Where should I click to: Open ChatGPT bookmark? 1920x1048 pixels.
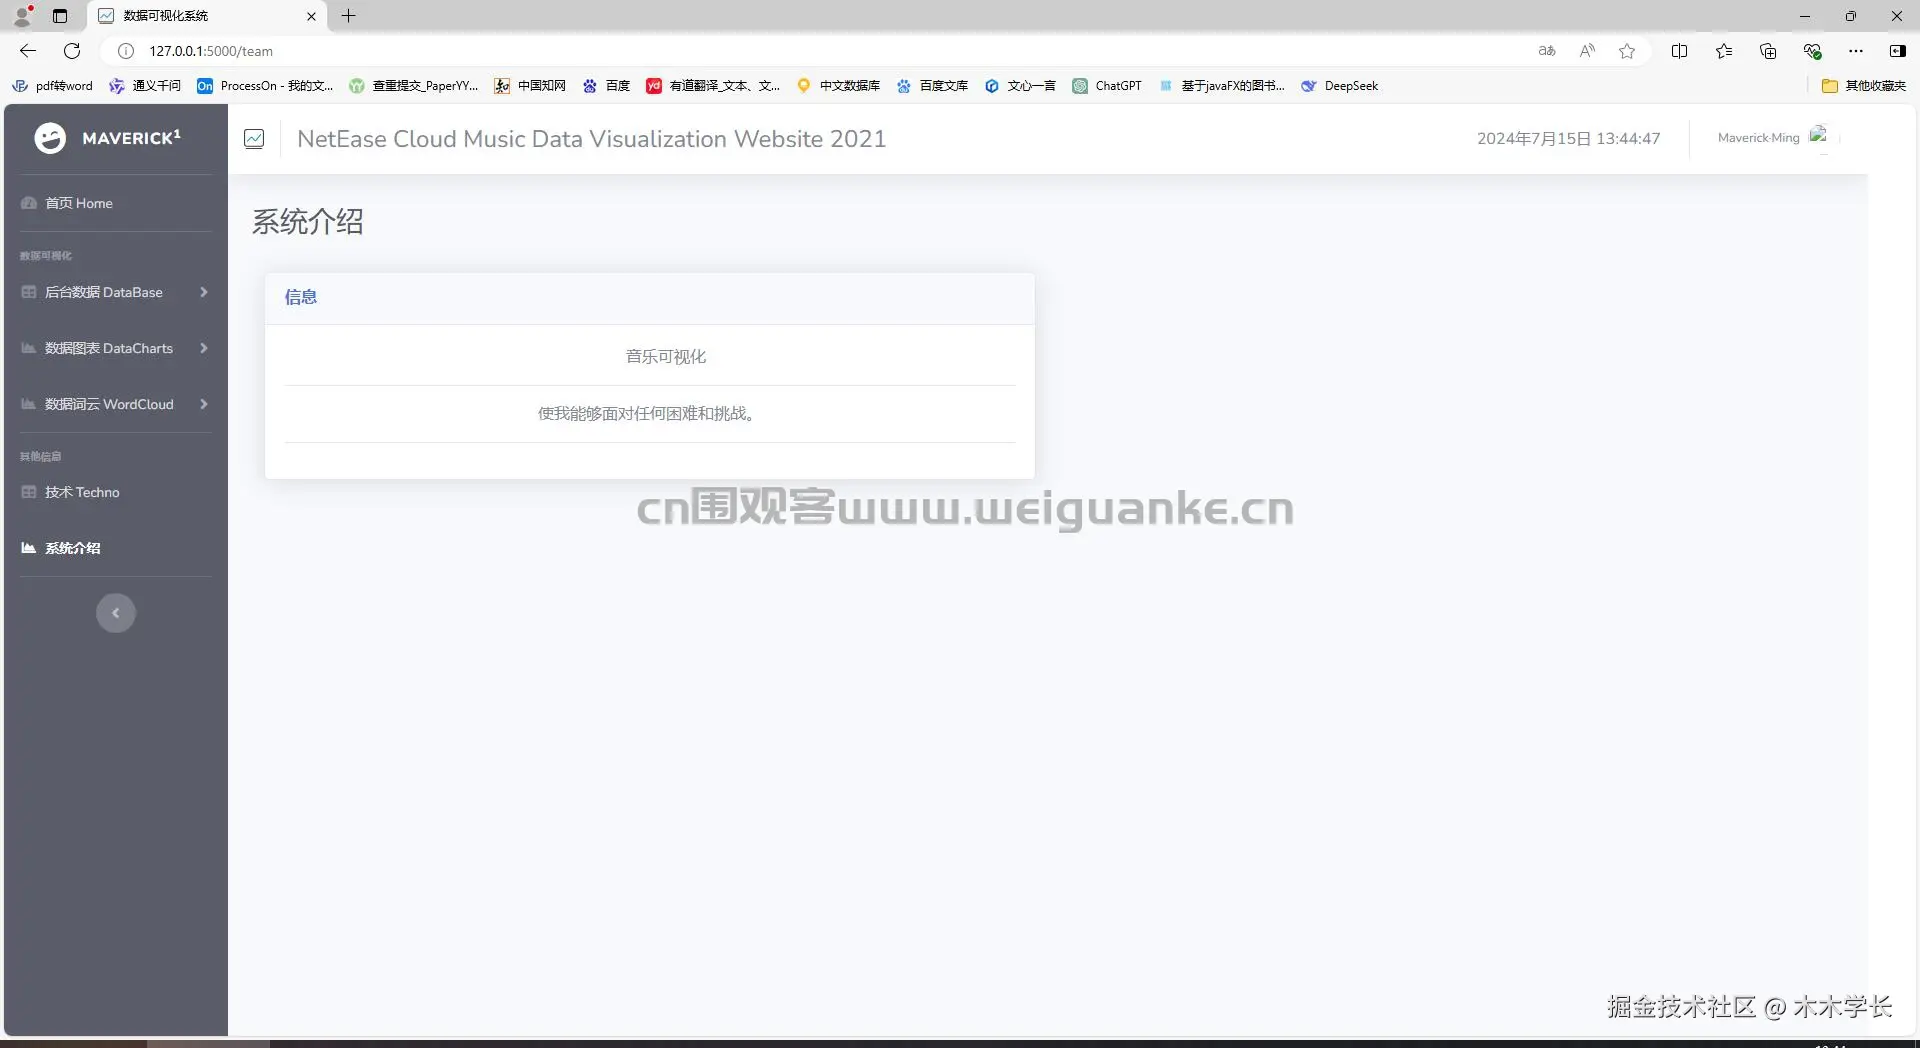coord(1107,86)
